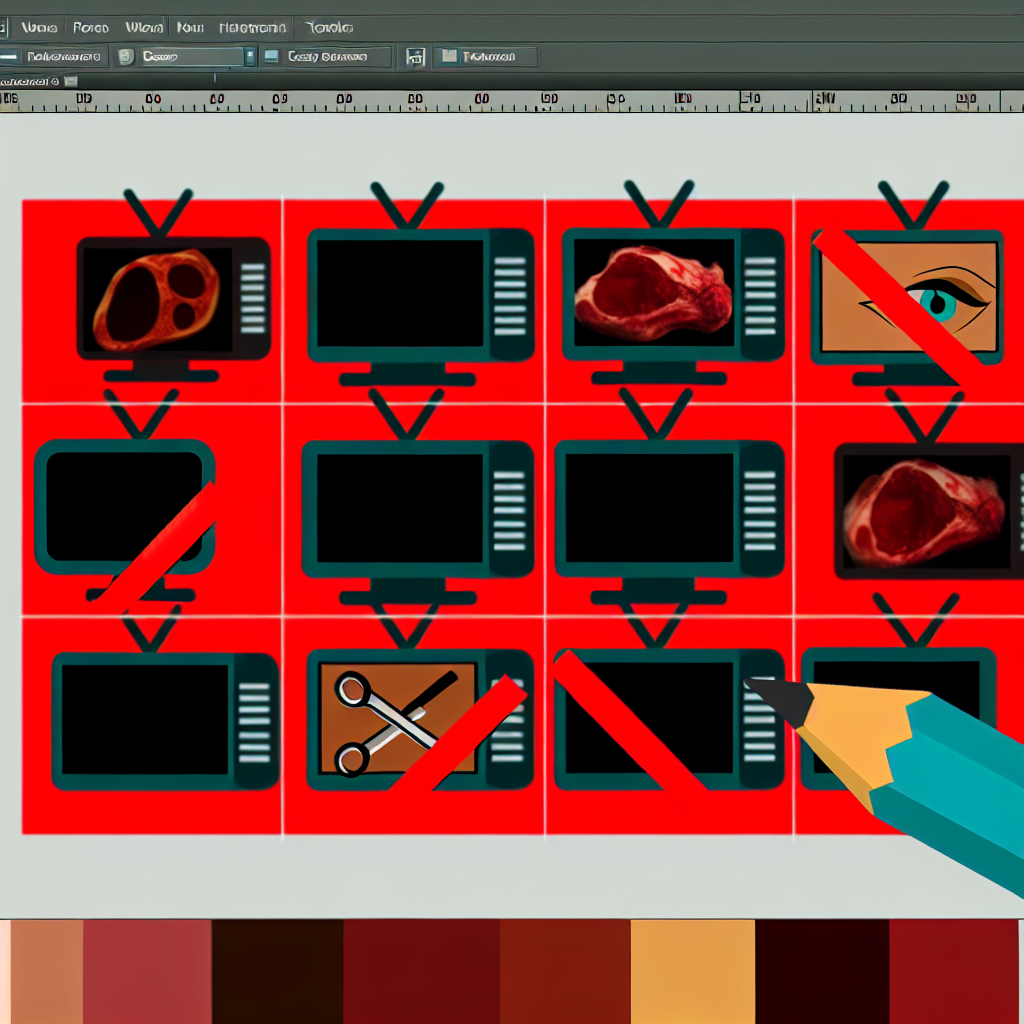Click the steak TV in the middle row

click(x=924, y=510)
